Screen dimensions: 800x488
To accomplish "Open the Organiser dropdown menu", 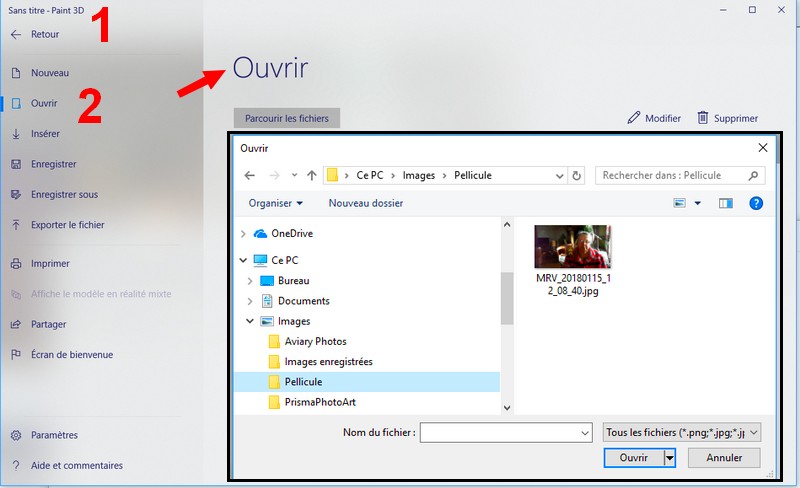I will coord(276,203).
